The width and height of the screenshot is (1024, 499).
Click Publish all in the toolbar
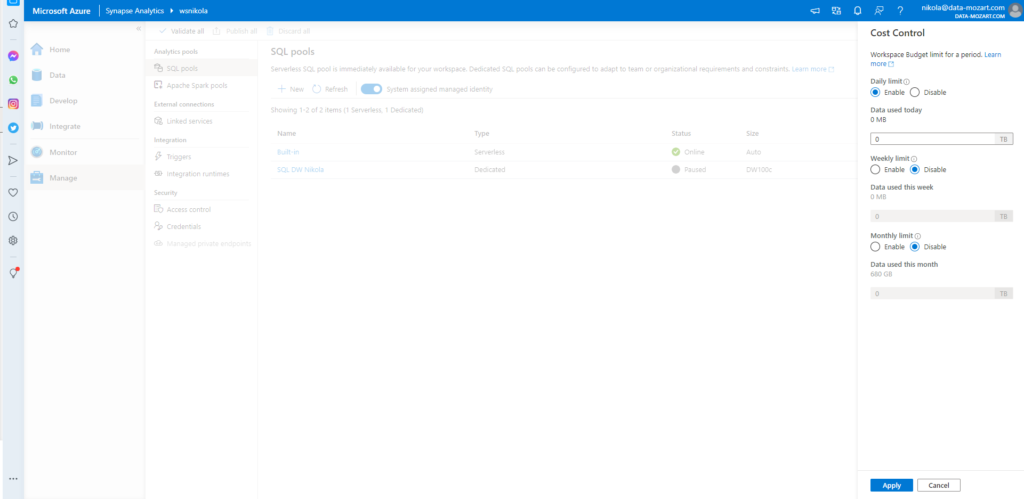(234, 31)
